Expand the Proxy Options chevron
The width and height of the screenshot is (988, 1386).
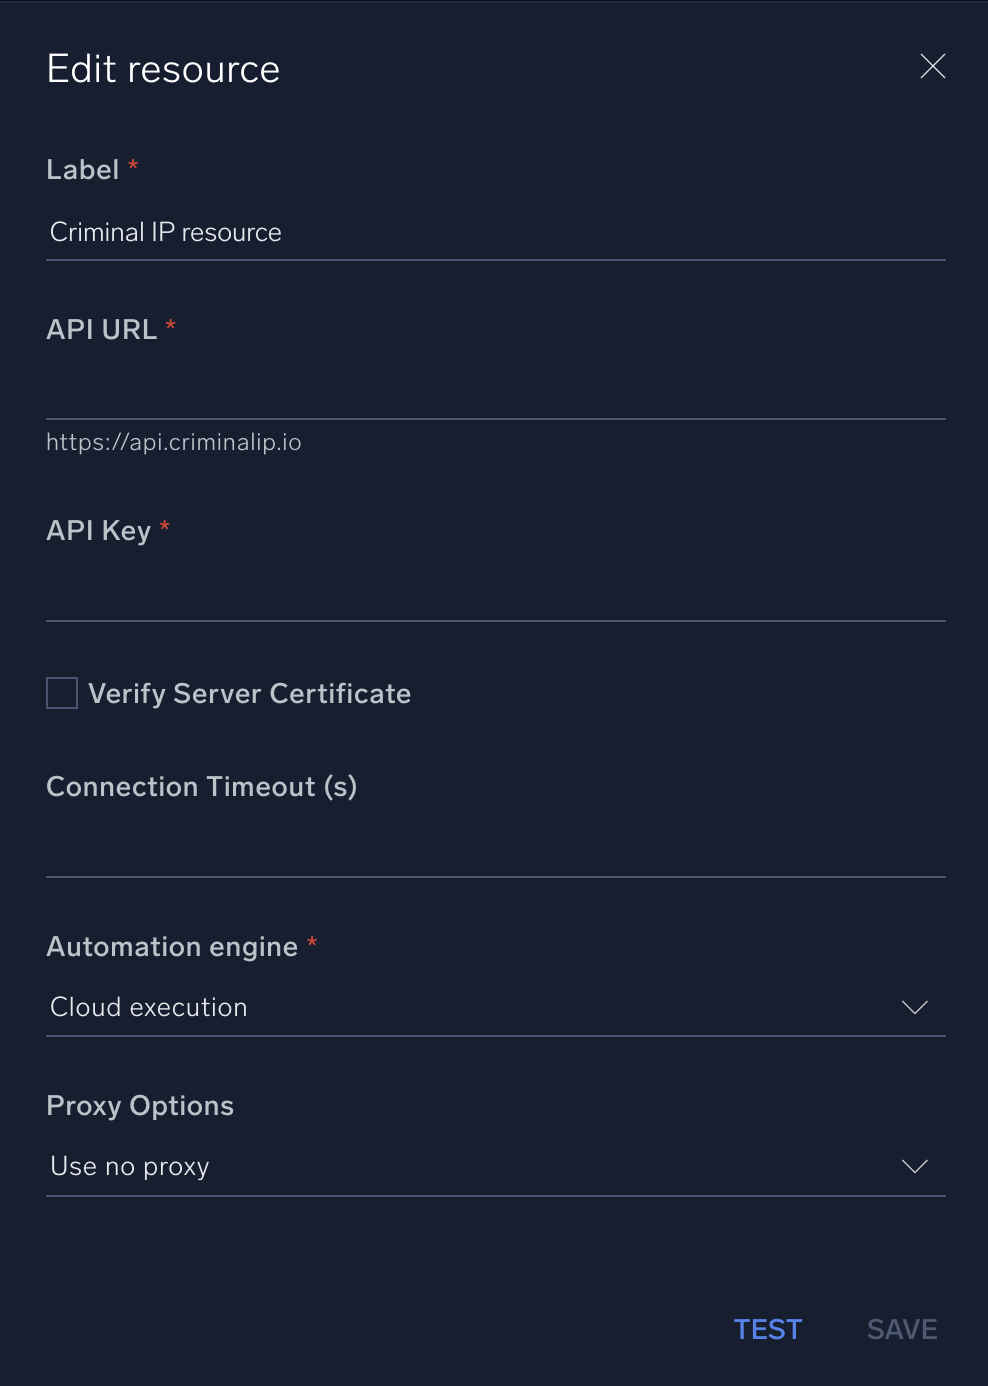[x=914, y=1166]
